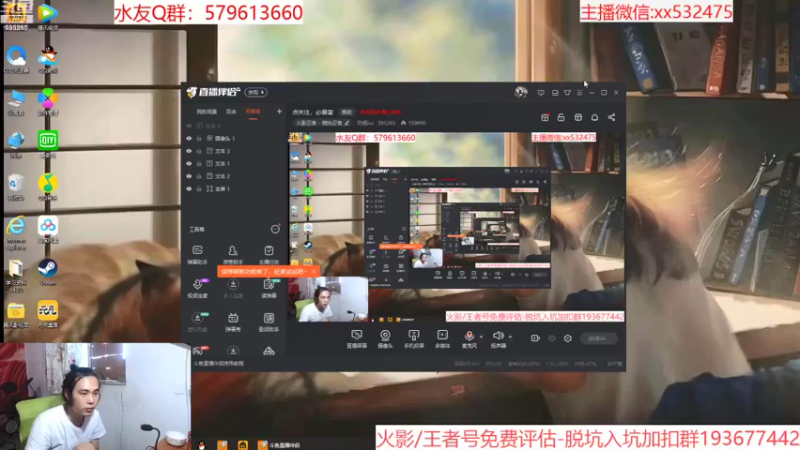Click the red notice text next to 修改
Screen dimensions: 800x450
click(x=381, y=112)
